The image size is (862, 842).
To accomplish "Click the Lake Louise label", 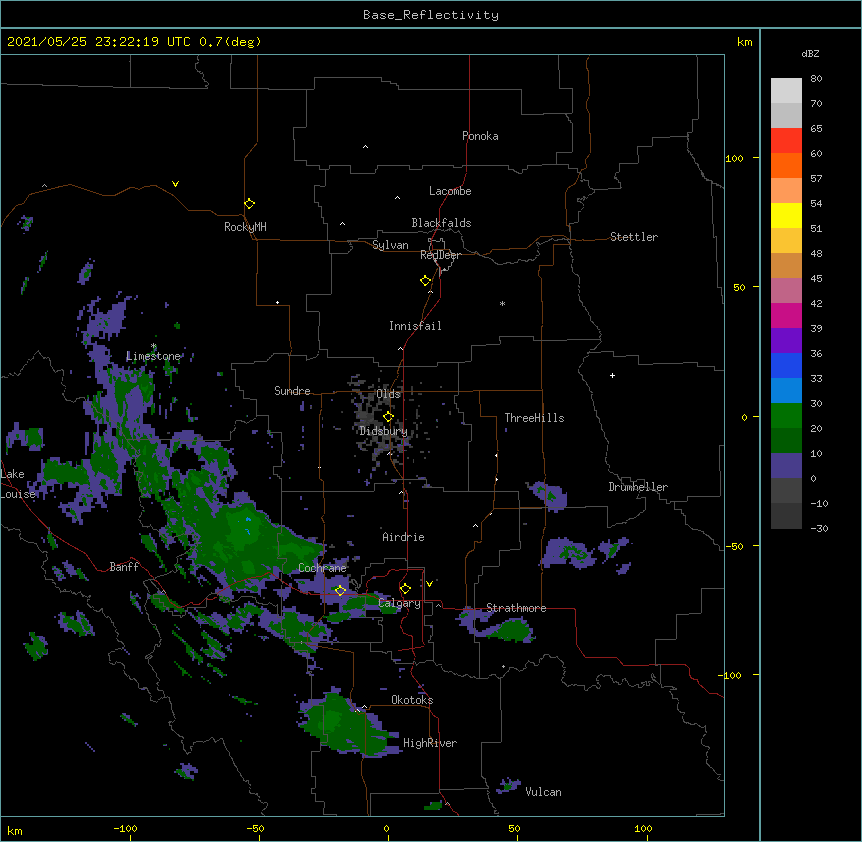I will 16,484.
